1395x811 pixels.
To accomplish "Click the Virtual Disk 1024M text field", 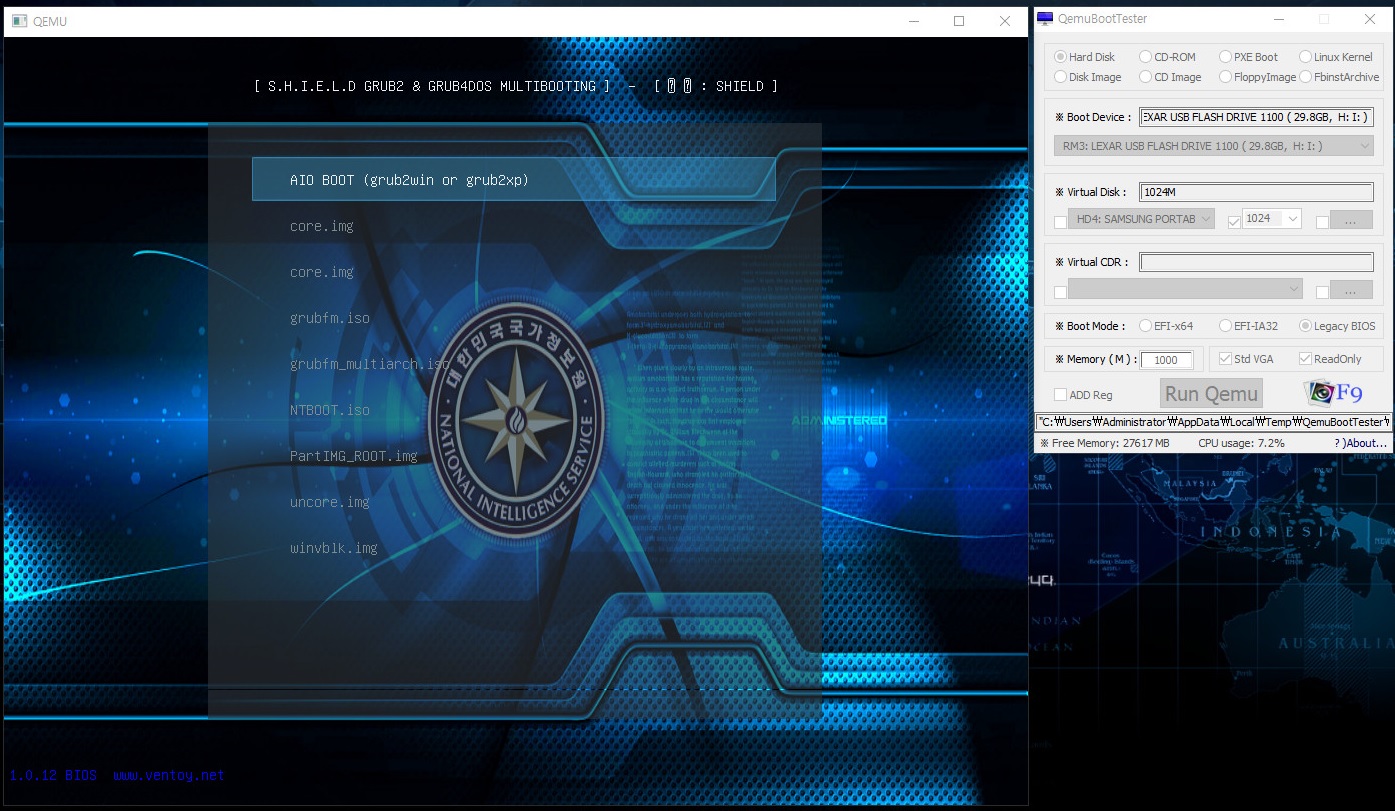I will 1256,192.
